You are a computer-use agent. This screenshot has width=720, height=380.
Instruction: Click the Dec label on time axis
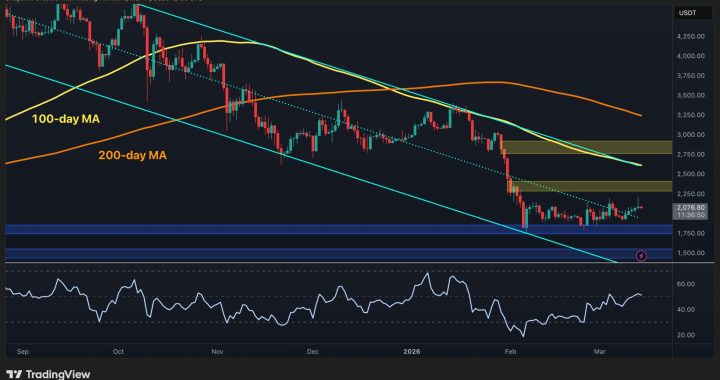pos(313,352)
